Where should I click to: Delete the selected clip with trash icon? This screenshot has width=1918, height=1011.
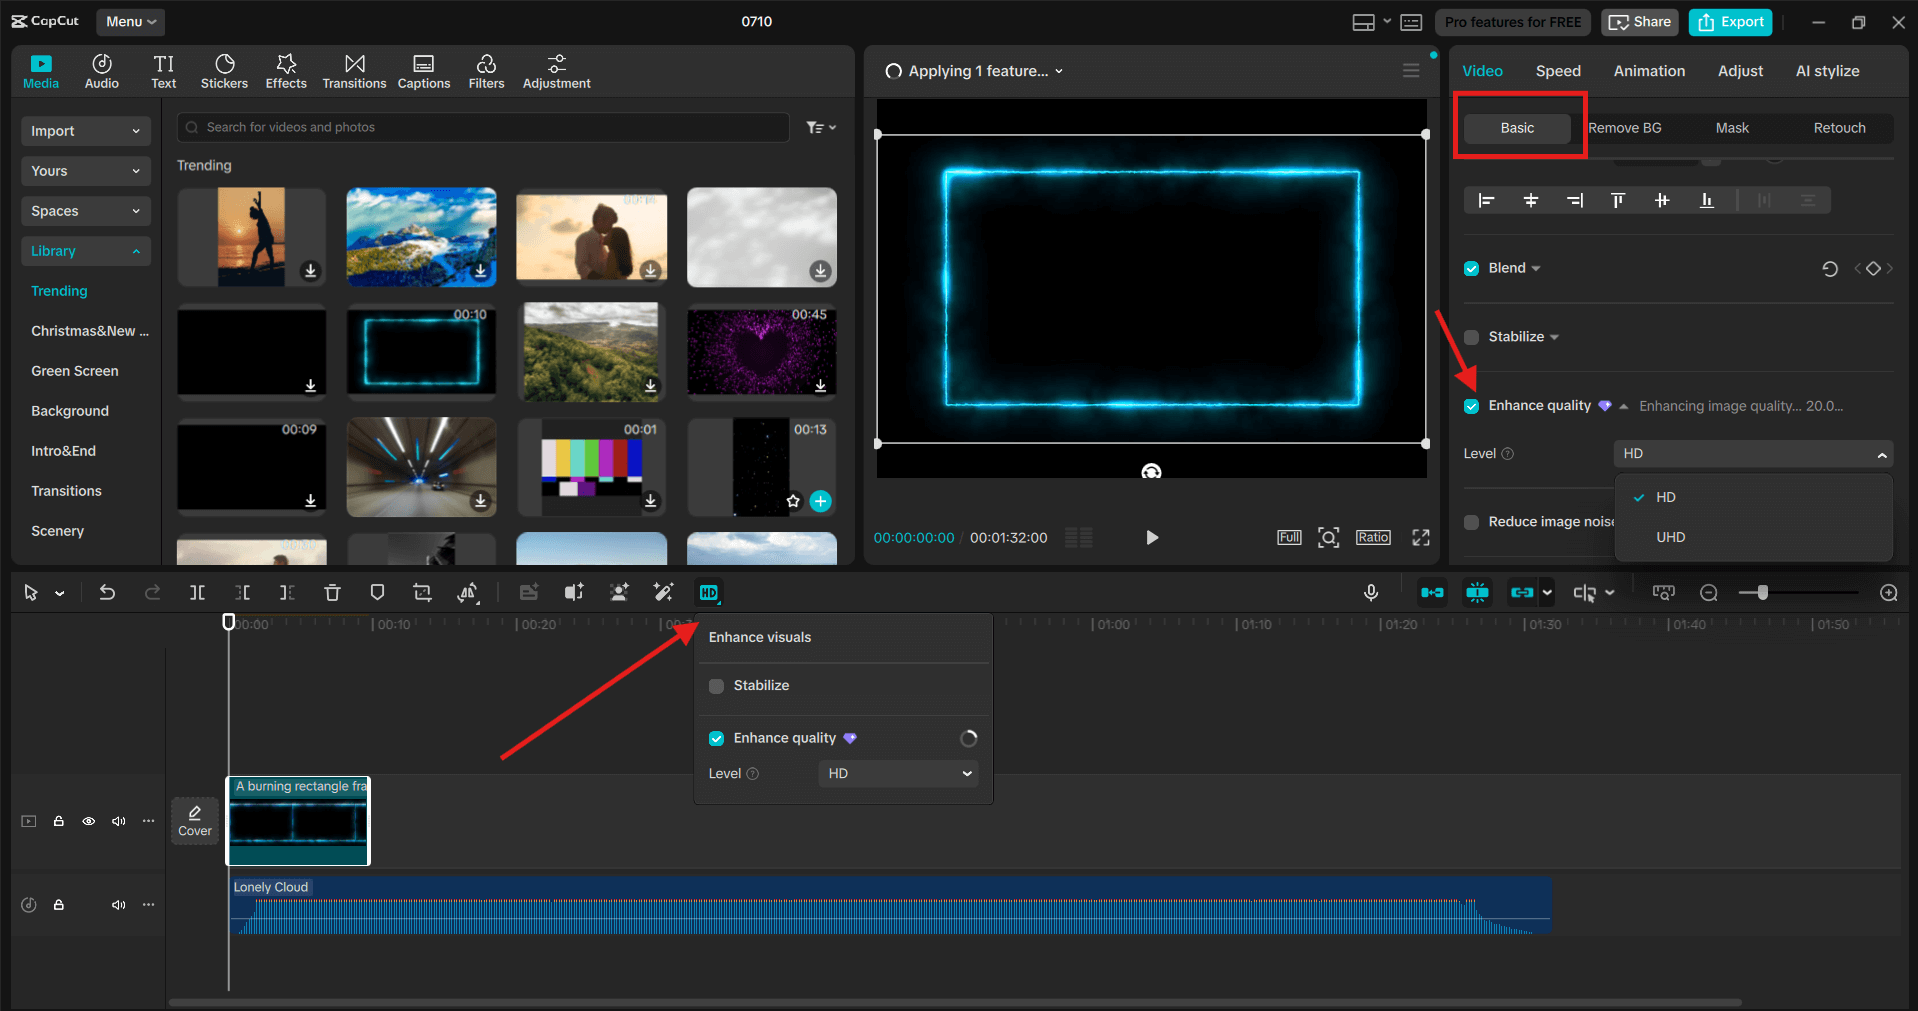click(x=332, y=593)
